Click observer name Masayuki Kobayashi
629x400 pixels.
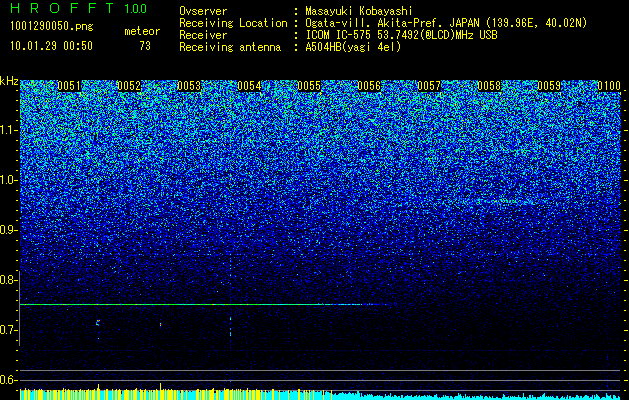[x=359, y=11]
